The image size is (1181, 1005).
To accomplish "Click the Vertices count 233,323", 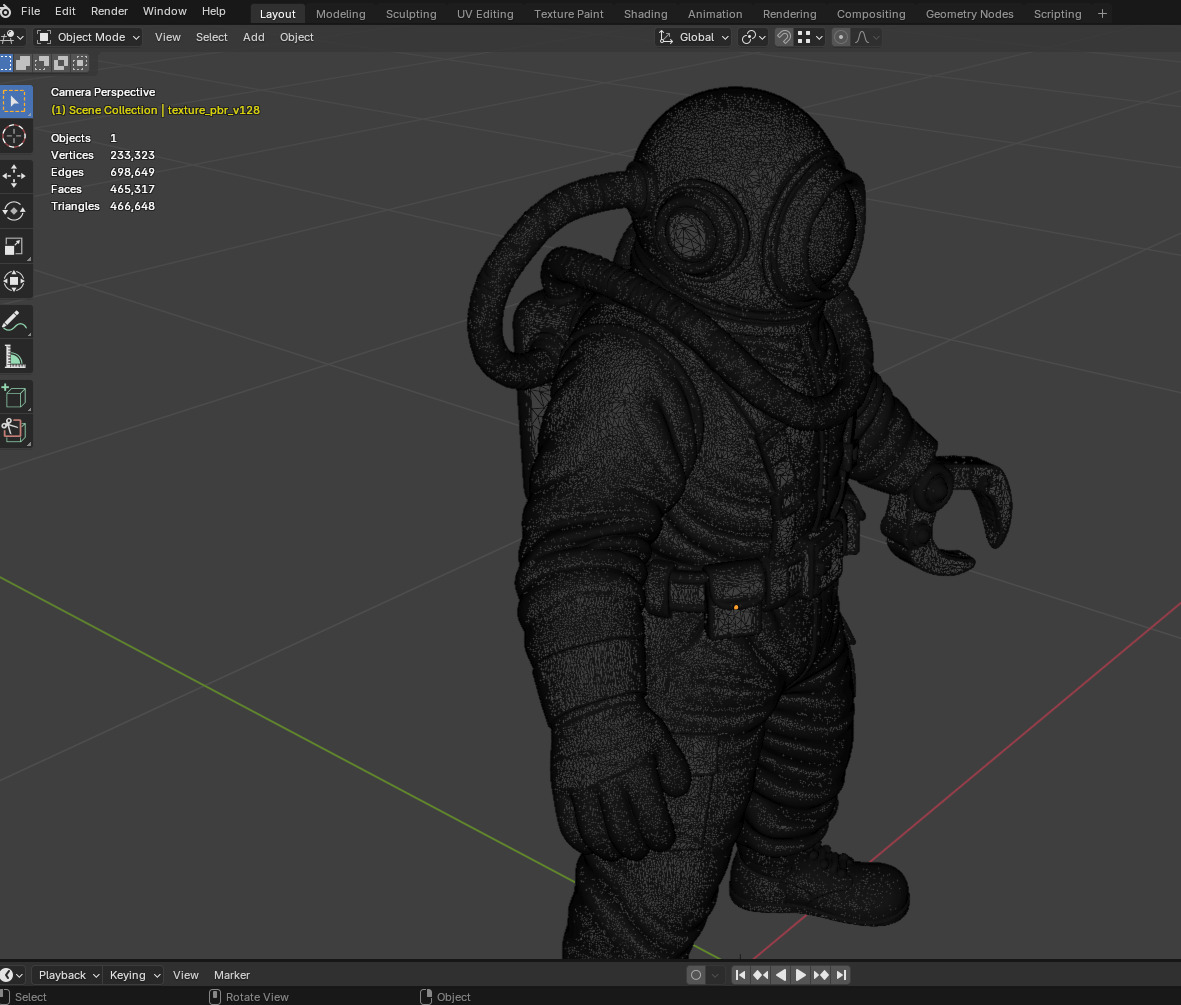I will [x=133, y=155].
